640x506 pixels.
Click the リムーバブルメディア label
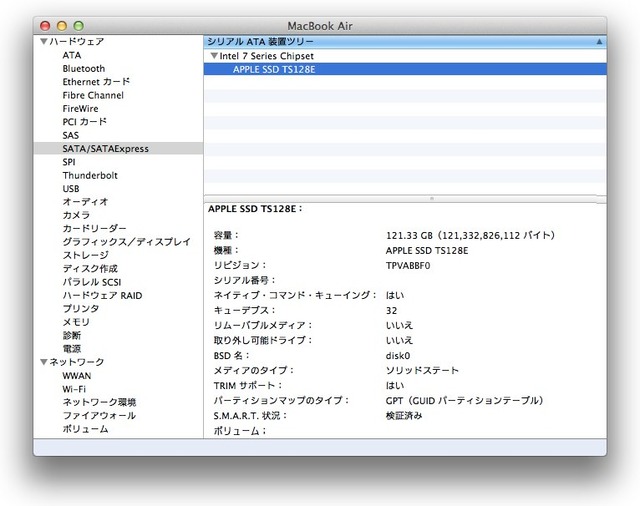click(x=263, y=325)
